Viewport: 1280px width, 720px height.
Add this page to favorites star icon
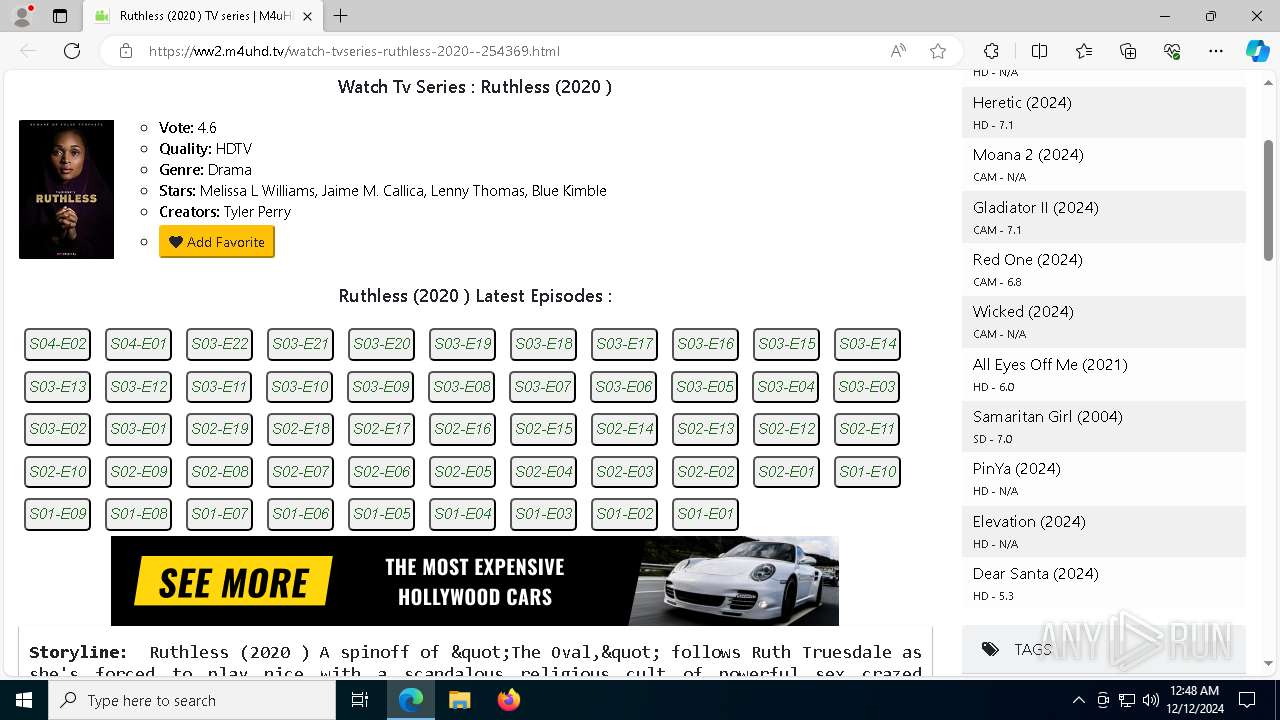tap(938, 51)
